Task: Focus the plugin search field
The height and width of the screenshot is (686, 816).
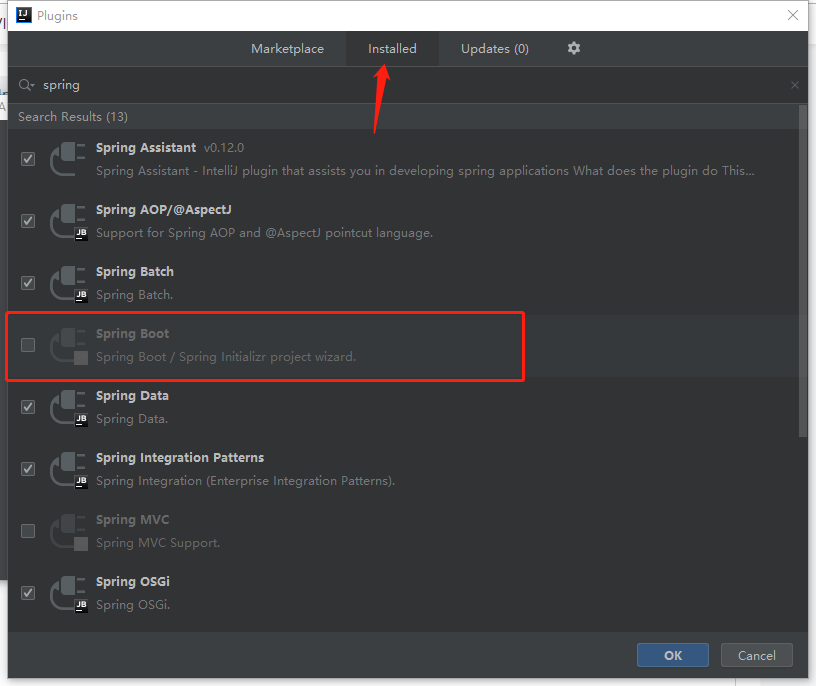Action: [406, 85]
